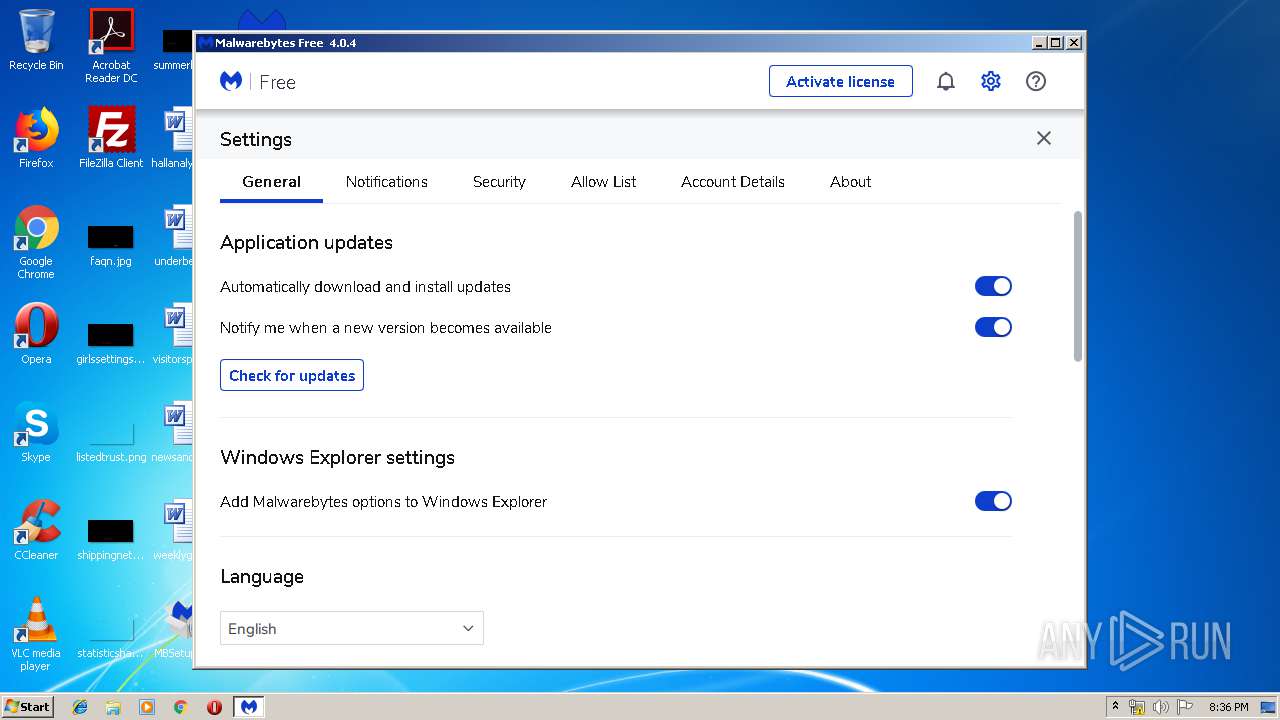
Task: Click the Internet Explorer taskbar icon
Action: [x=80, y=707]
